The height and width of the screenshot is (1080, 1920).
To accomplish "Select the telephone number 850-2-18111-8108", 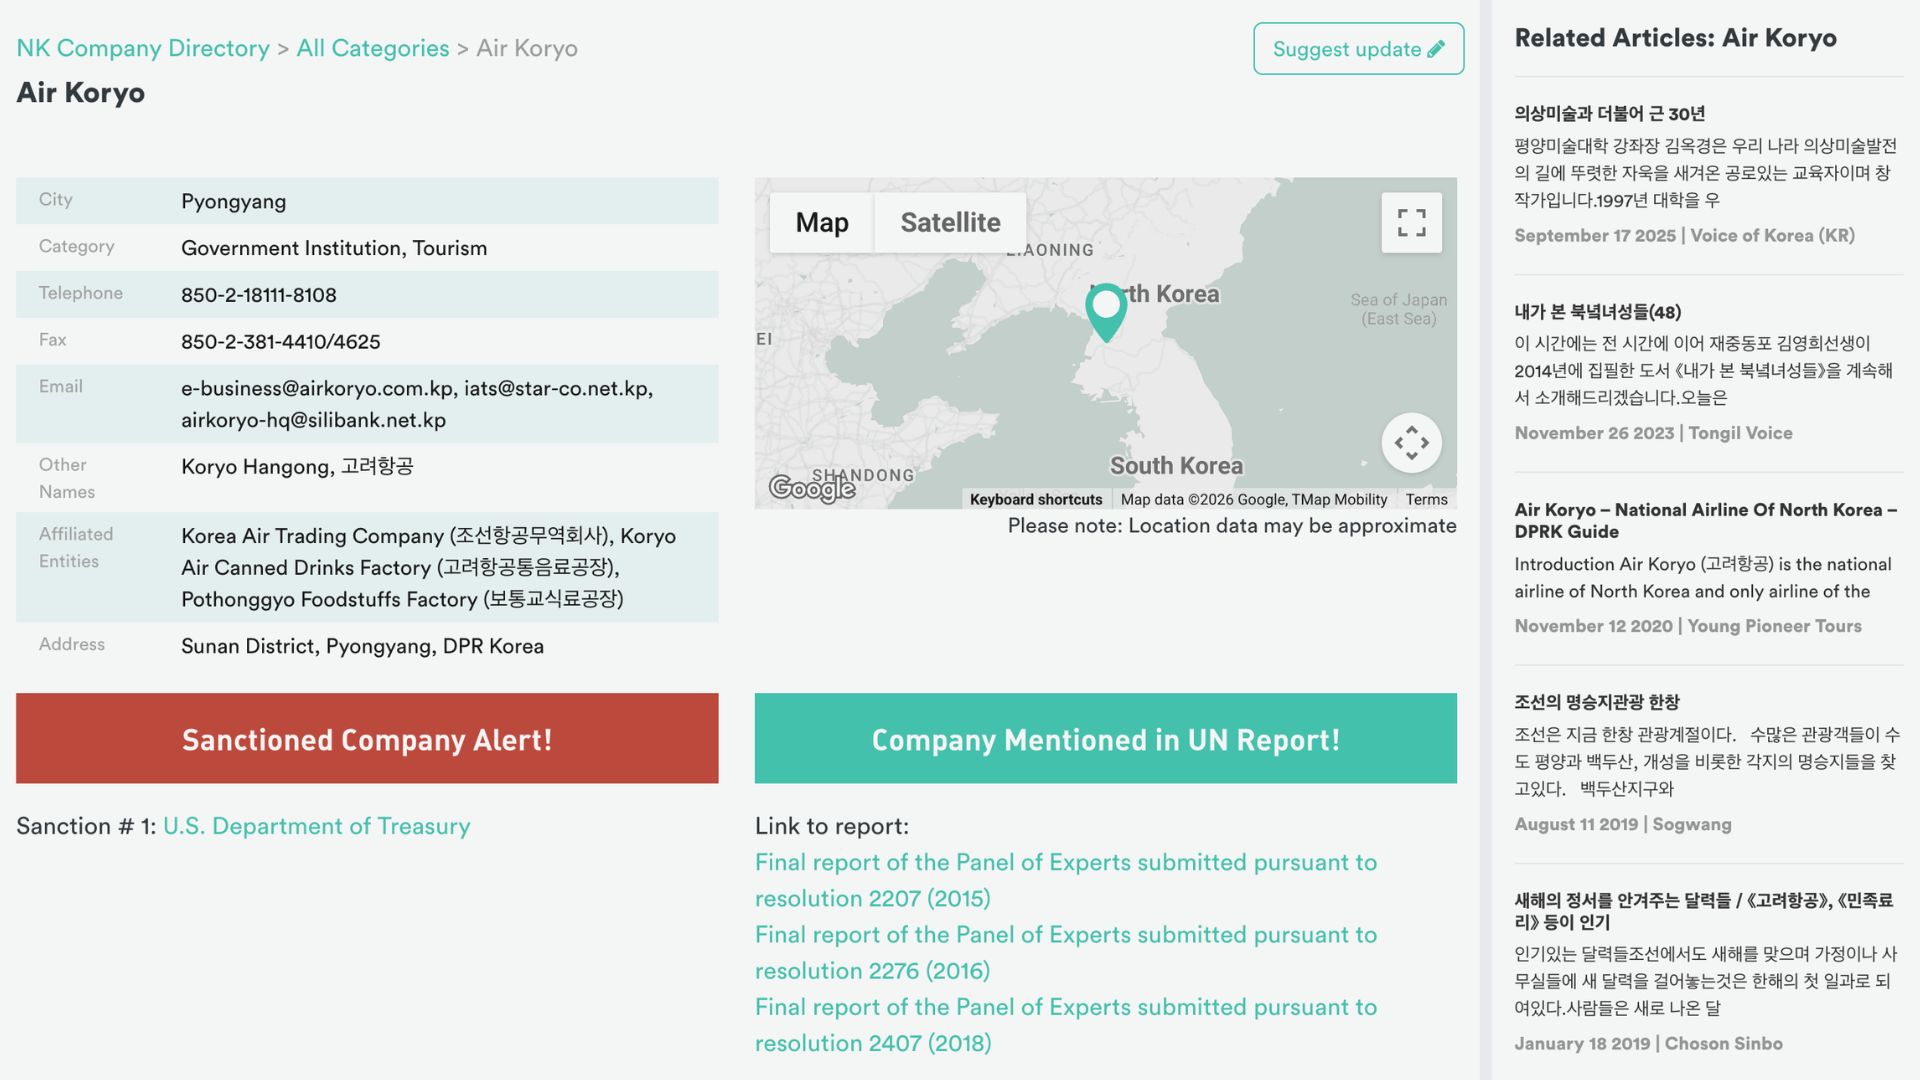I will click(x=258, y=295).
